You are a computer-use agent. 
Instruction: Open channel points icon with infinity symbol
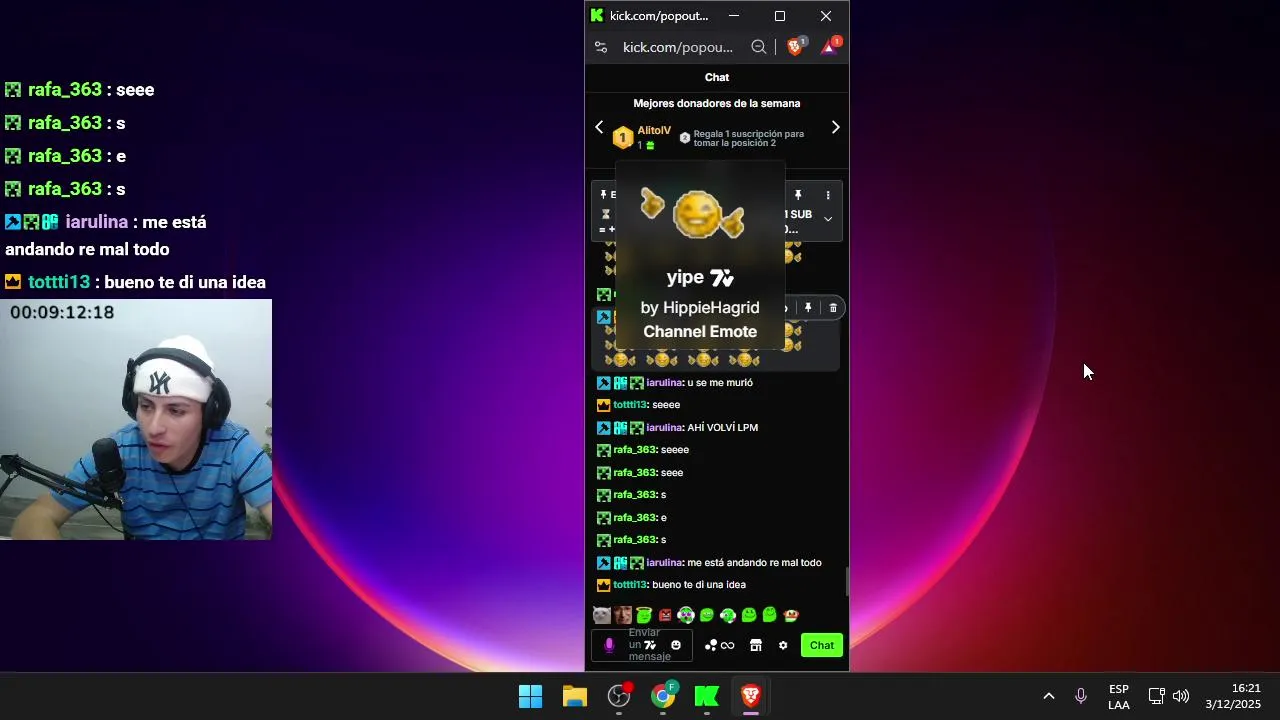[720, 645]
